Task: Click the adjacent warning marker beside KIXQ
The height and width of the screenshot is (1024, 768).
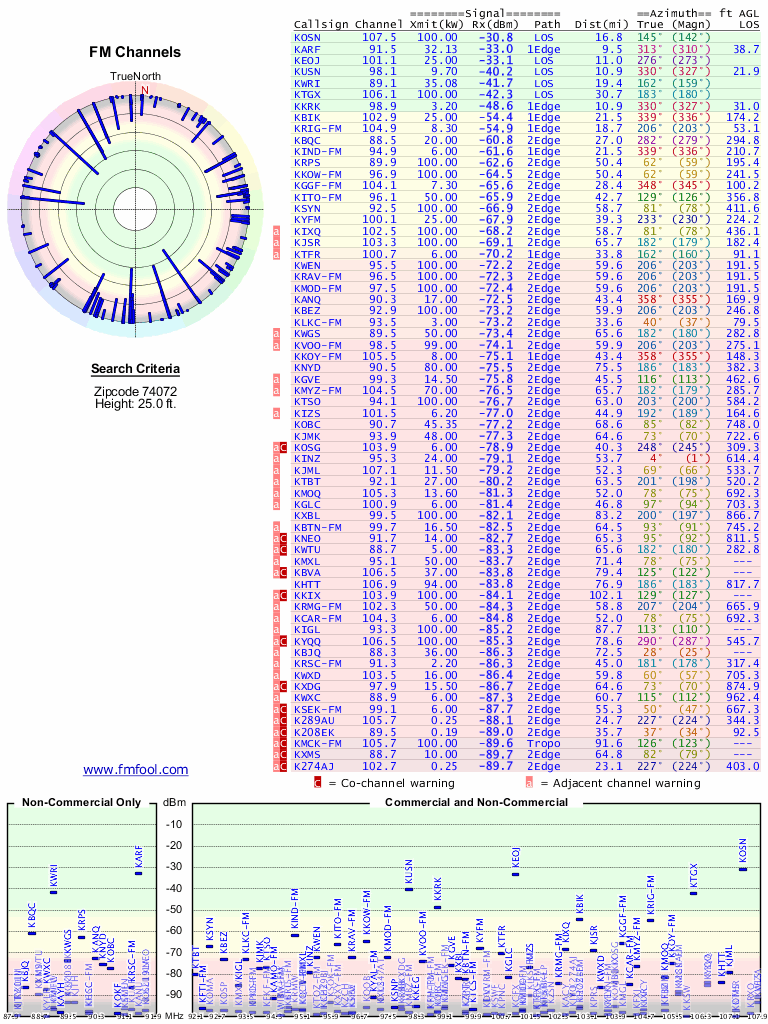Action: [x=276, y=231]
